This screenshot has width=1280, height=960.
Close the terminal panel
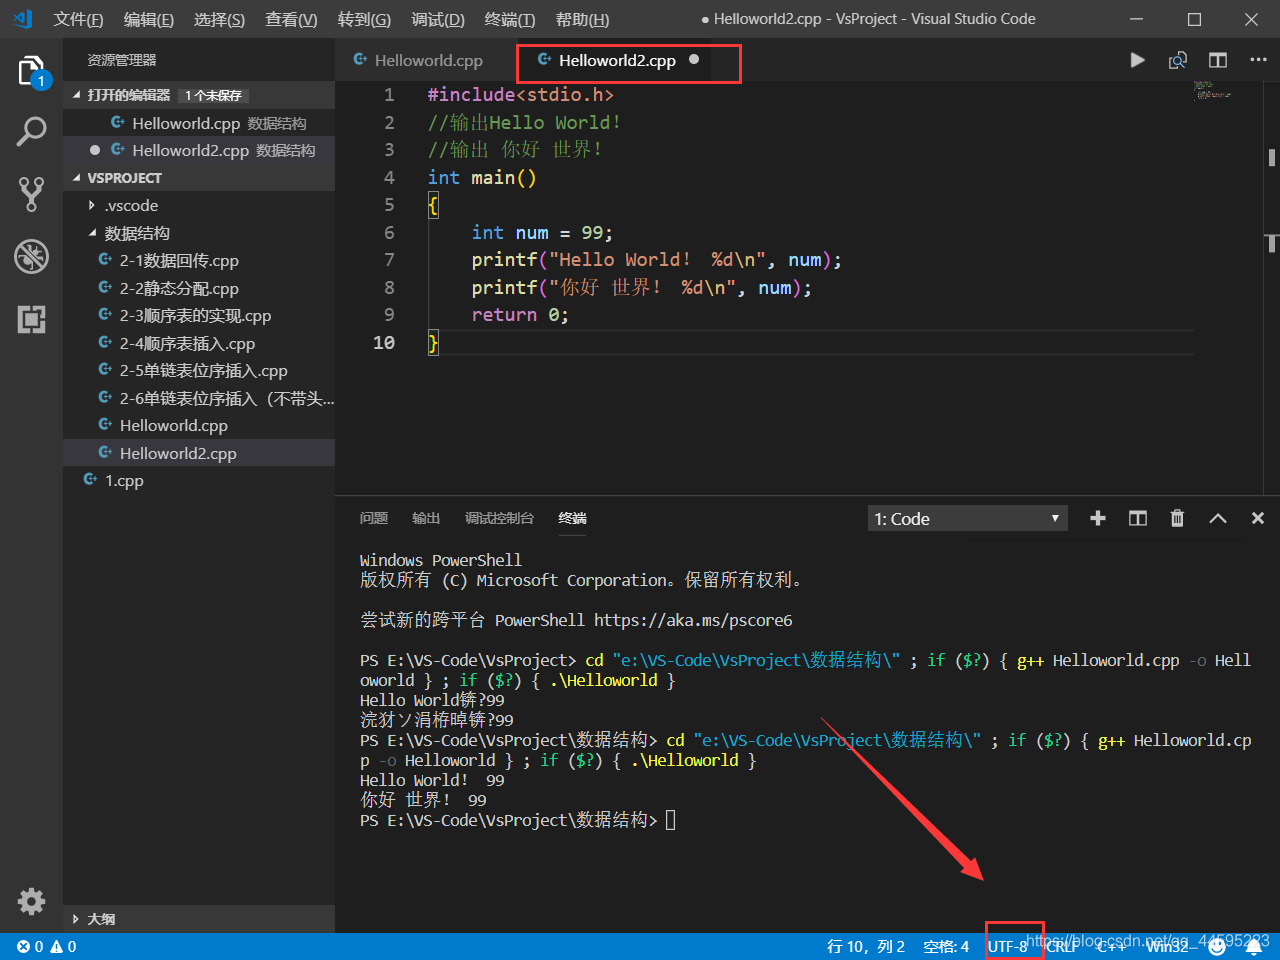1258,518
